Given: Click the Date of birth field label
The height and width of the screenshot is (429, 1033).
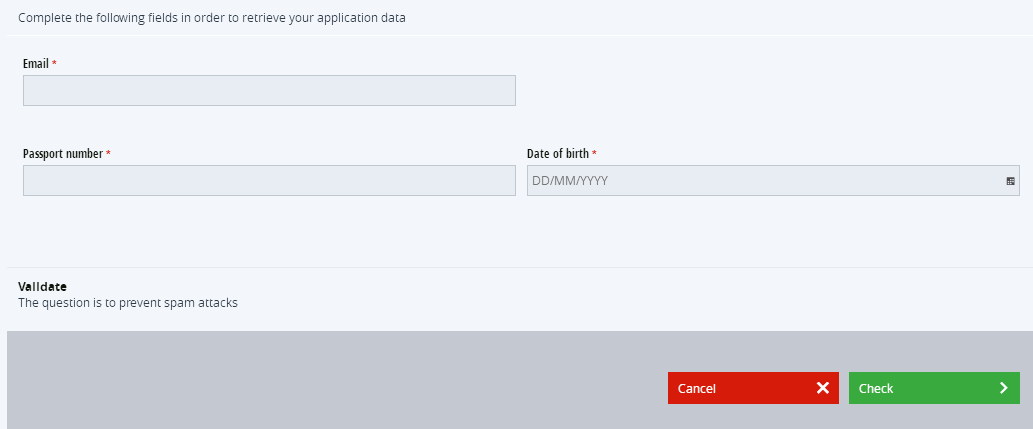Looking at the screenshot, I should coord(558,154).
